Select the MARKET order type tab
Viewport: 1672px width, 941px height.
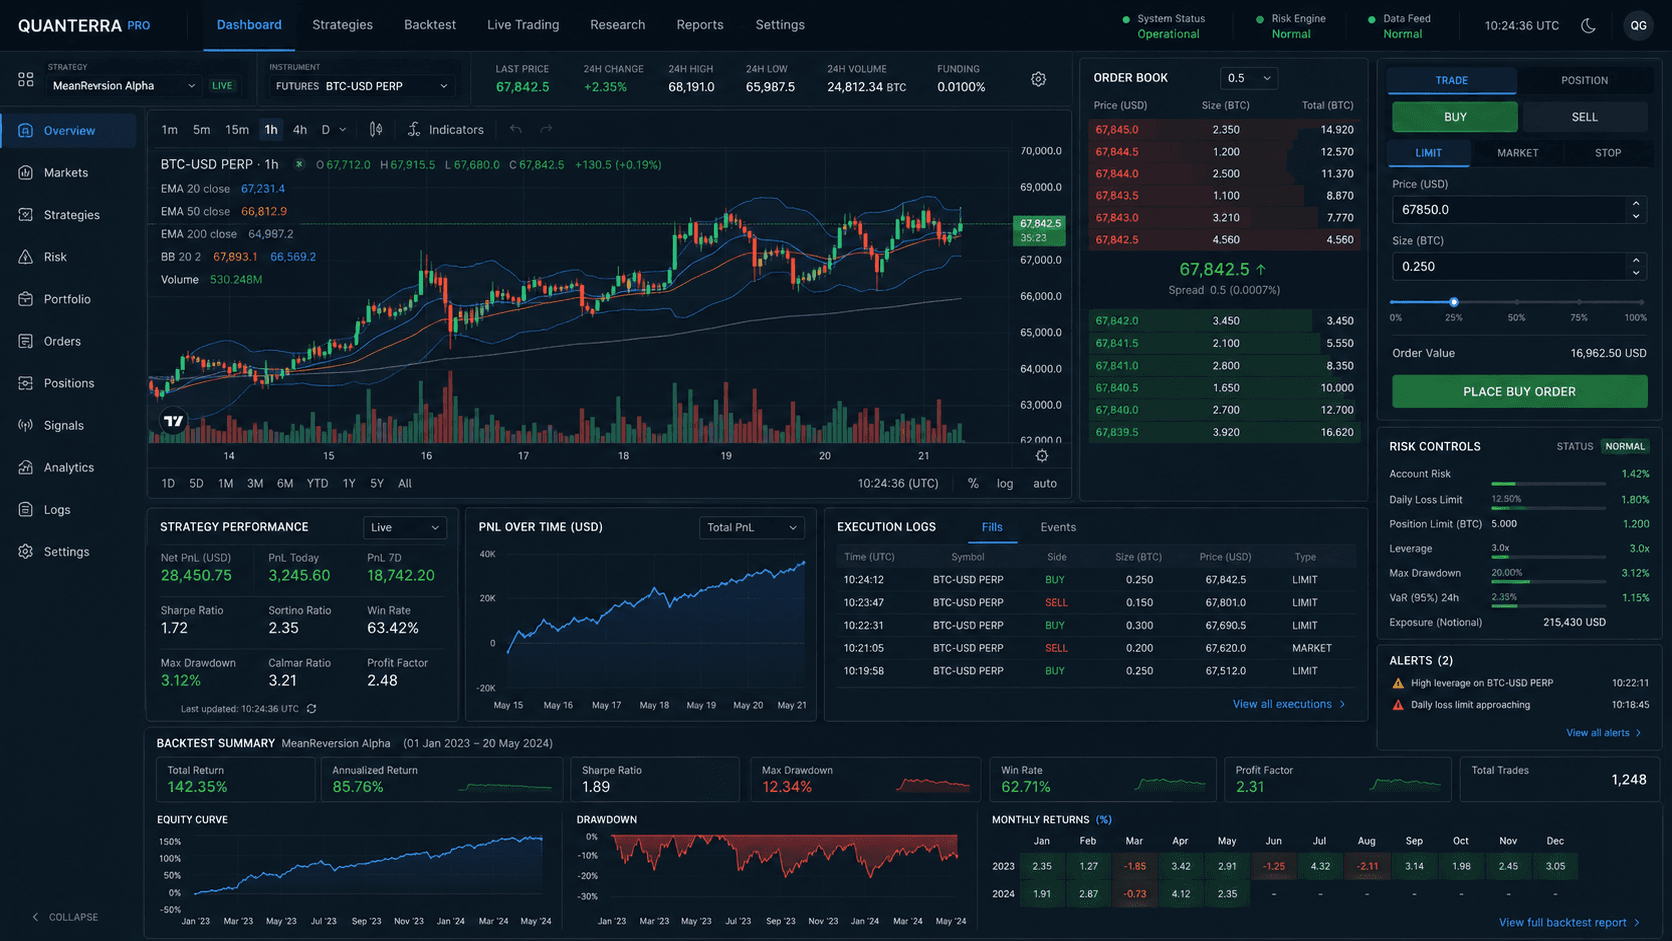[x=1518, y=153]
